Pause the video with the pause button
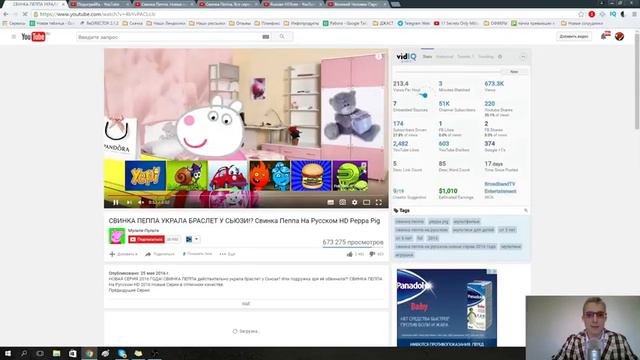 click(116, 202)
